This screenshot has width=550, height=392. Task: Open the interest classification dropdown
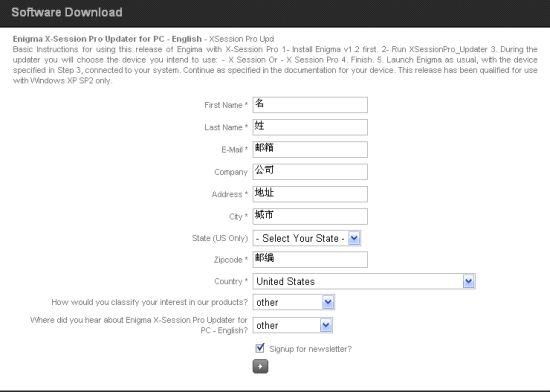point(294,302)
